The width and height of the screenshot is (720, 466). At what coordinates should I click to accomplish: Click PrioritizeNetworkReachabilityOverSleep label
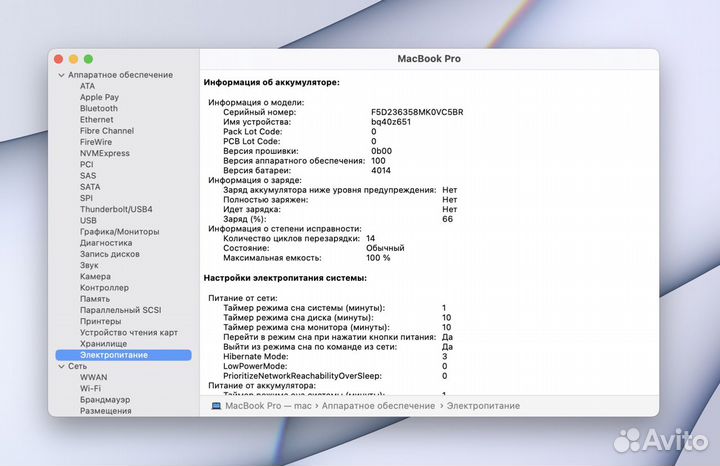[x=303, y=376]
